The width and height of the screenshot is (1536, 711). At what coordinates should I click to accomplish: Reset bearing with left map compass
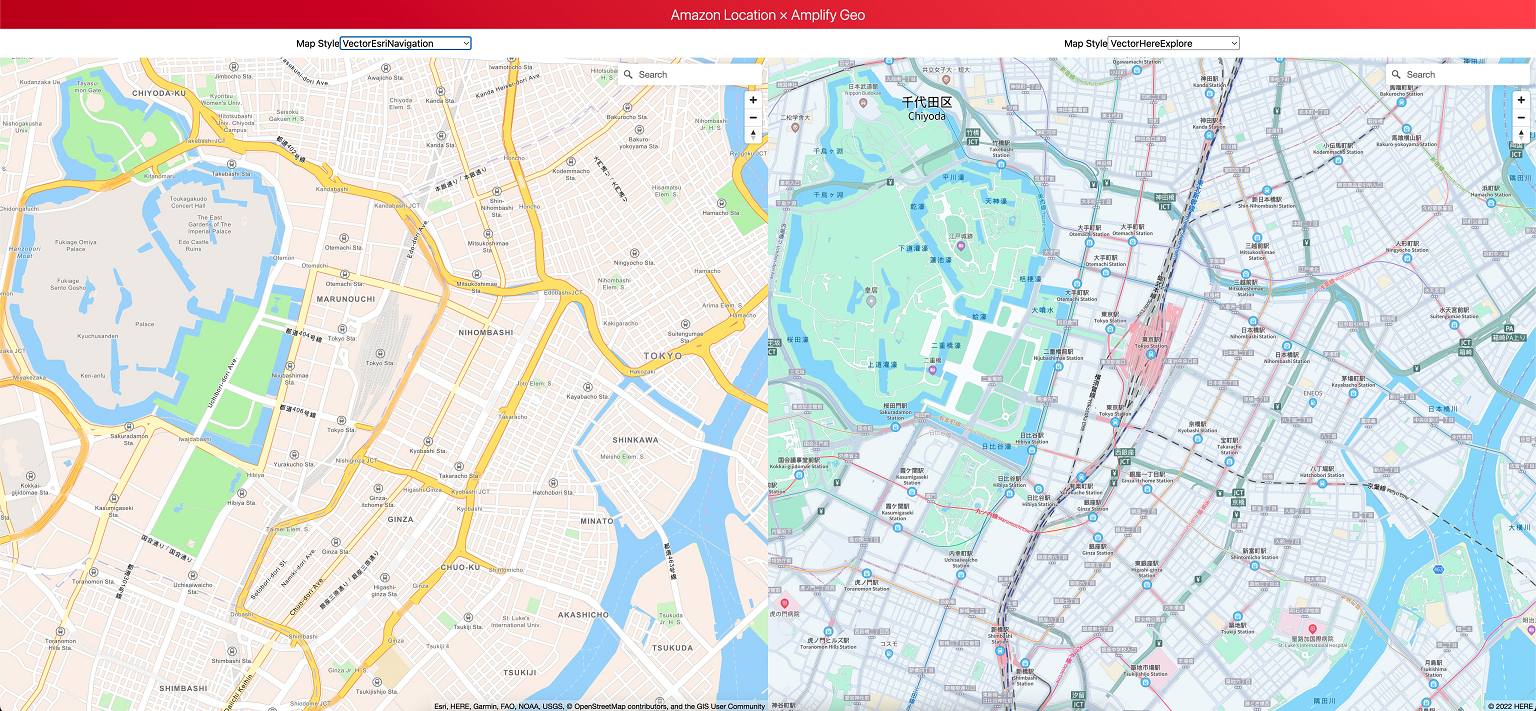pyautogui.click(x=753, y=135)
